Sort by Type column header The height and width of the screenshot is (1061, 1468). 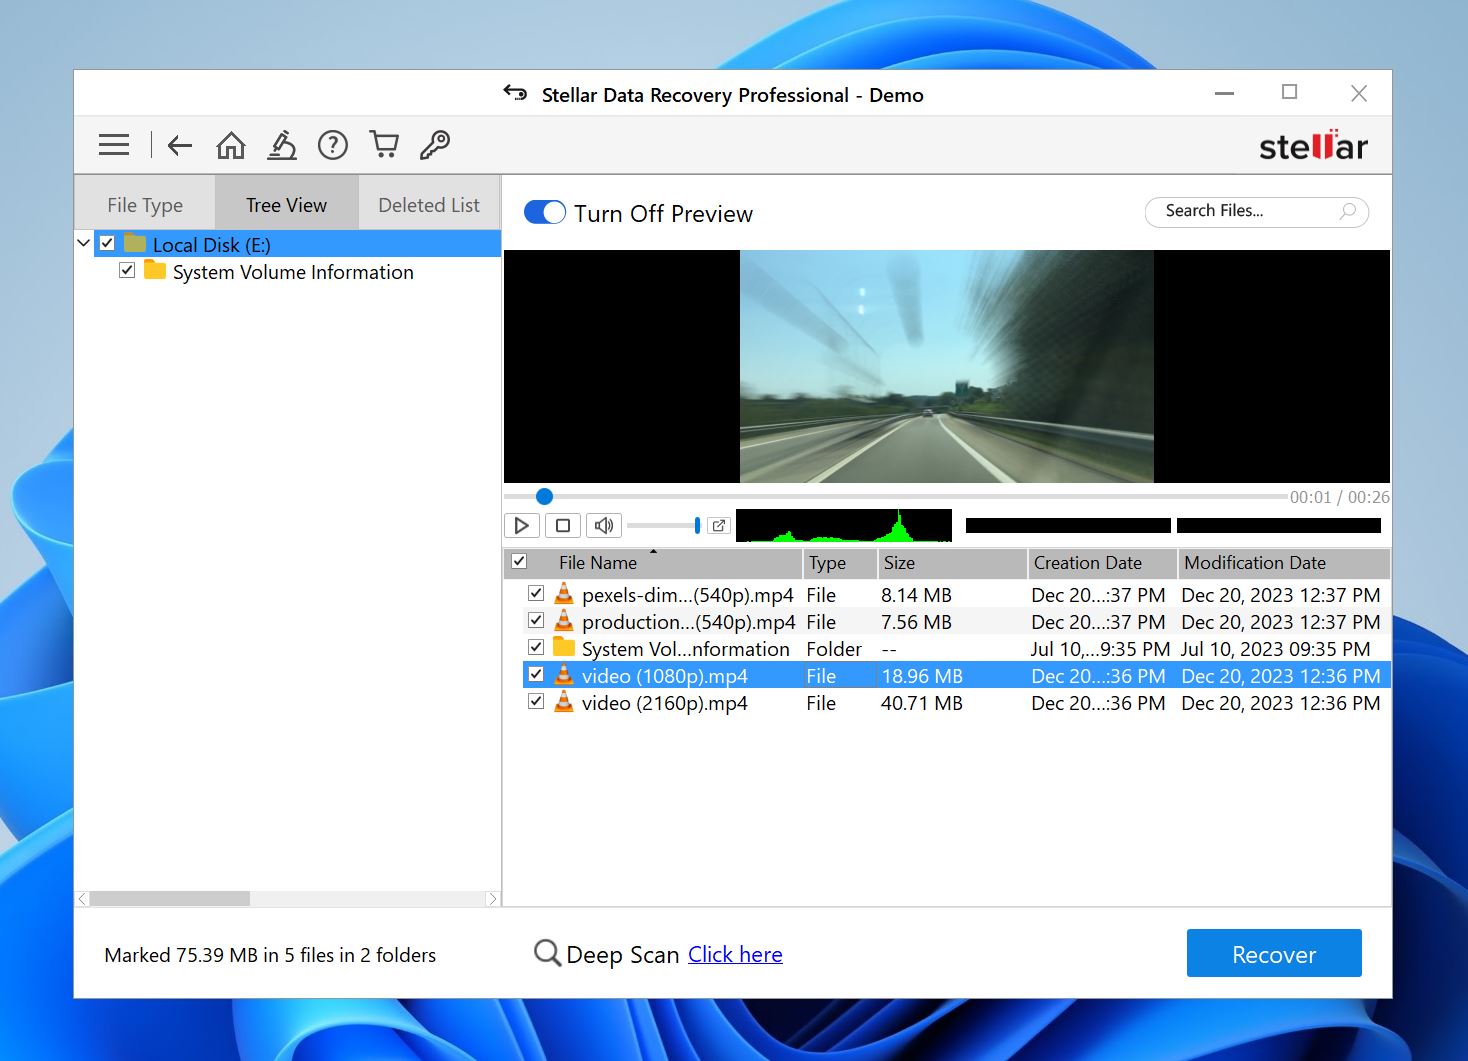[x=840, y=563]
